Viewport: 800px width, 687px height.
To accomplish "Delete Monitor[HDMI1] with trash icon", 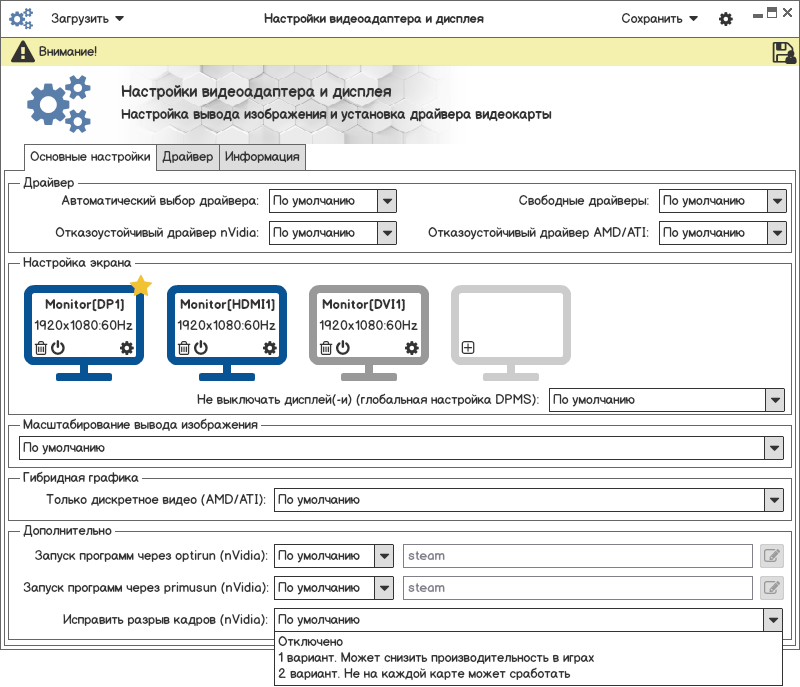I will pos(184,348).
